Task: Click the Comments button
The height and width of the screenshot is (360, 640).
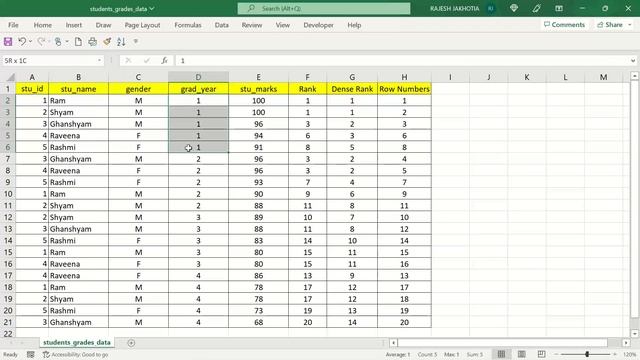Action: (x=564, y=25)
